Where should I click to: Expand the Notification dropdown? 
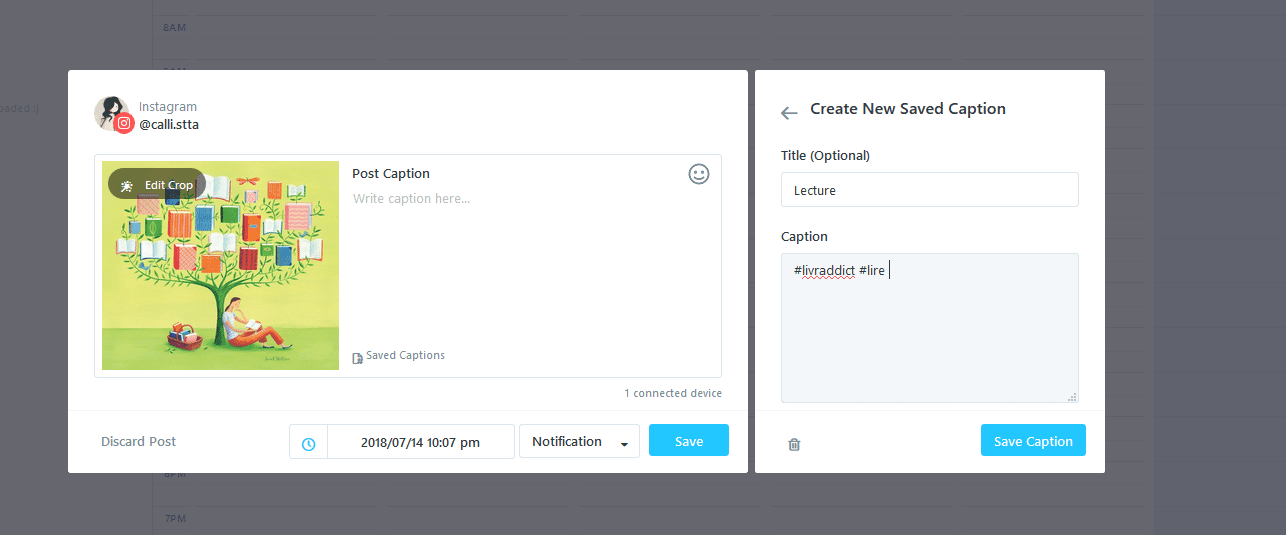pyautogui.click(x=579, y=442)
